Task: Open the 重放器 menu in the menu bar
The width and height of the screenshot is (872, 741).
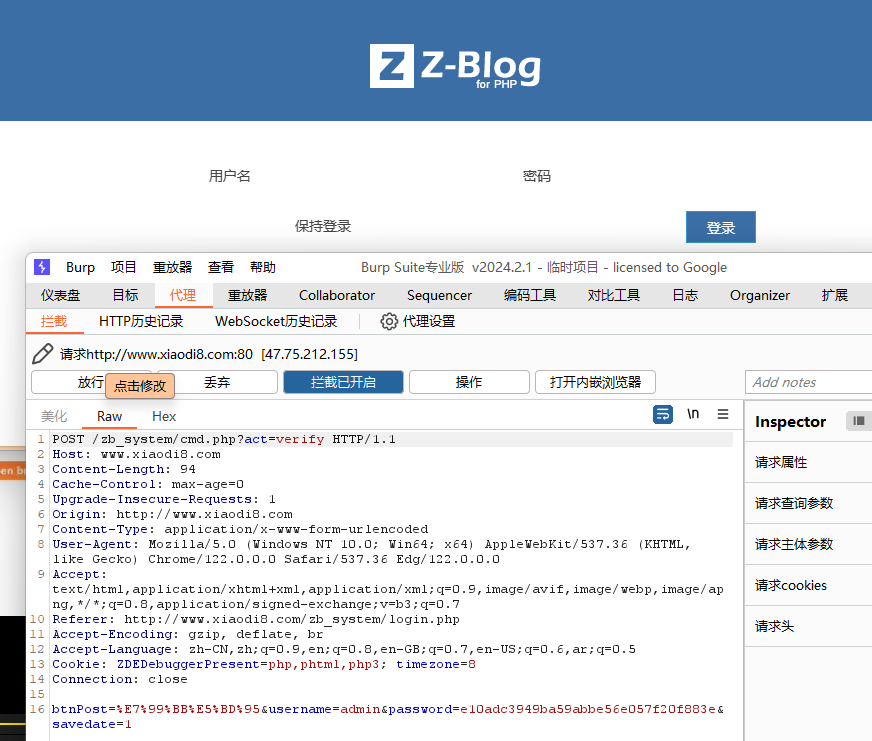Action: click(172, 268)
